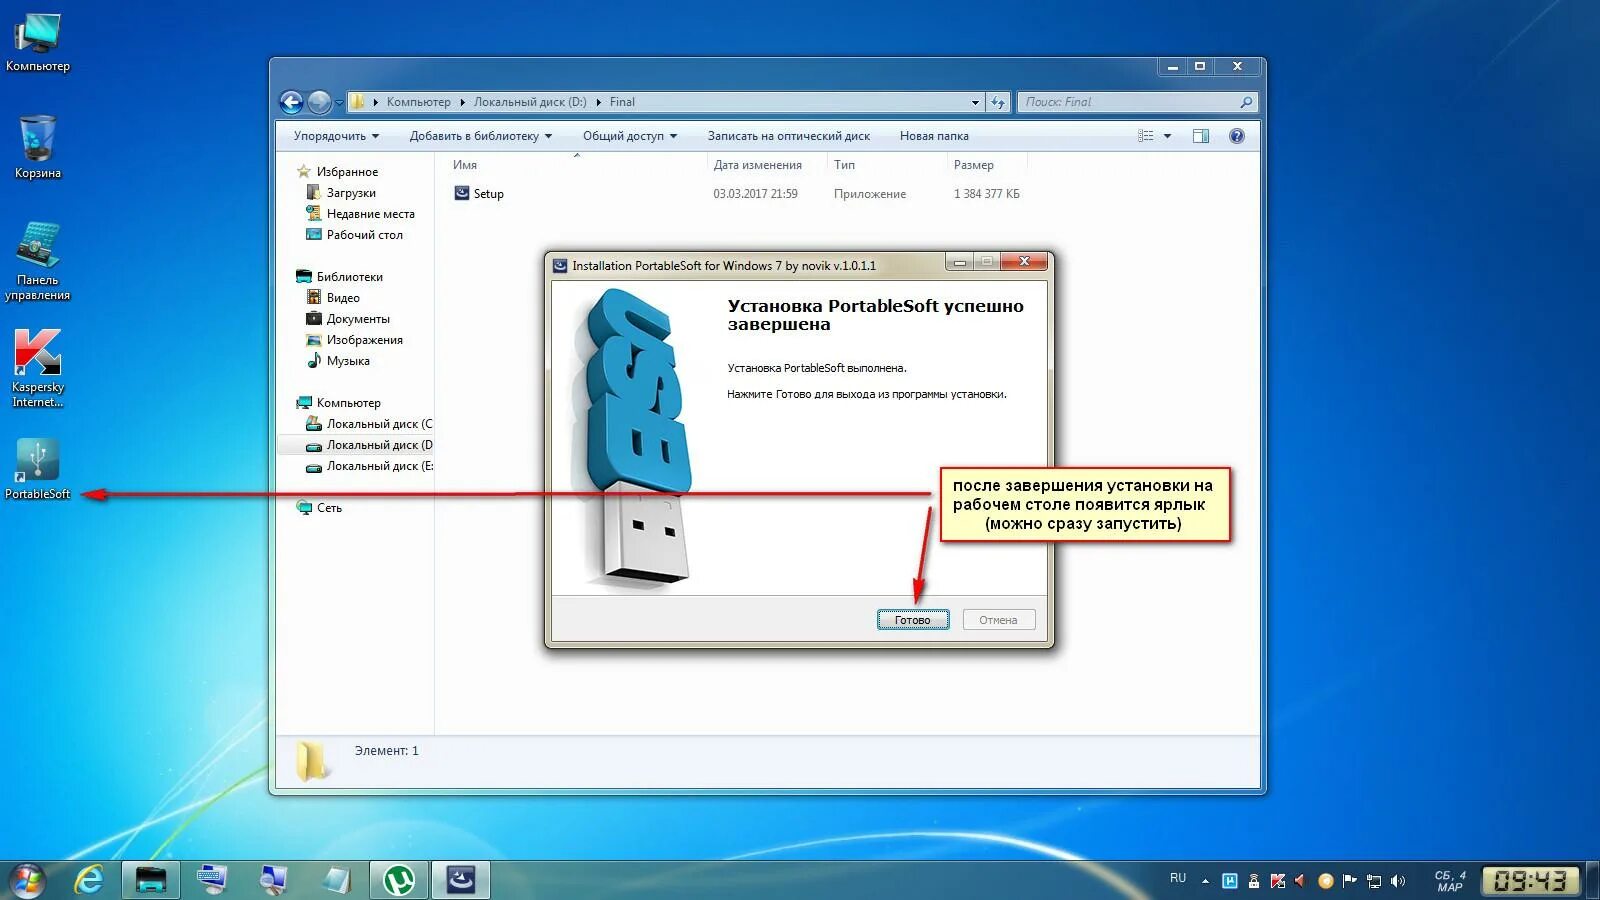Click the search magnifier icon in Explorer

(x=1245, y=102)
